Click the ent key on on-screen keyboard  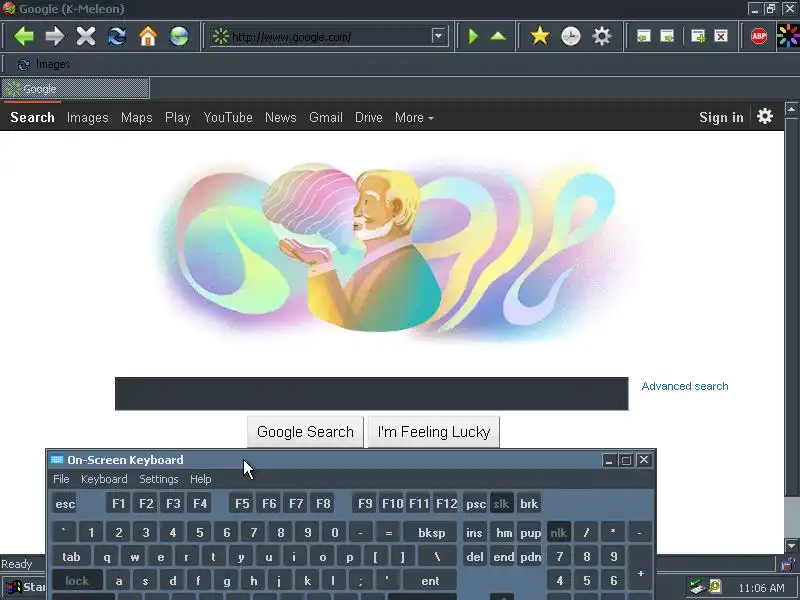430,581
